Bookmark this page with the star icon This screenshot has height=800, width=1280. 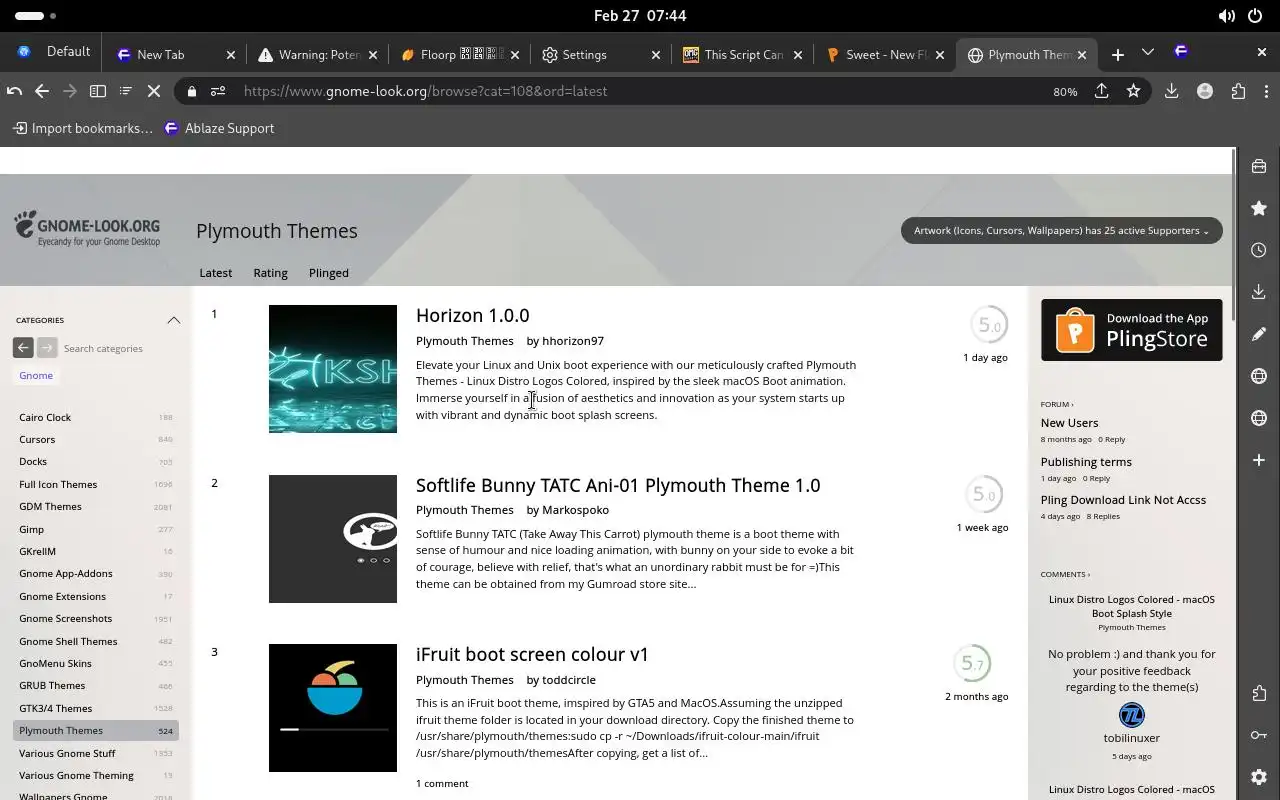1133,91
